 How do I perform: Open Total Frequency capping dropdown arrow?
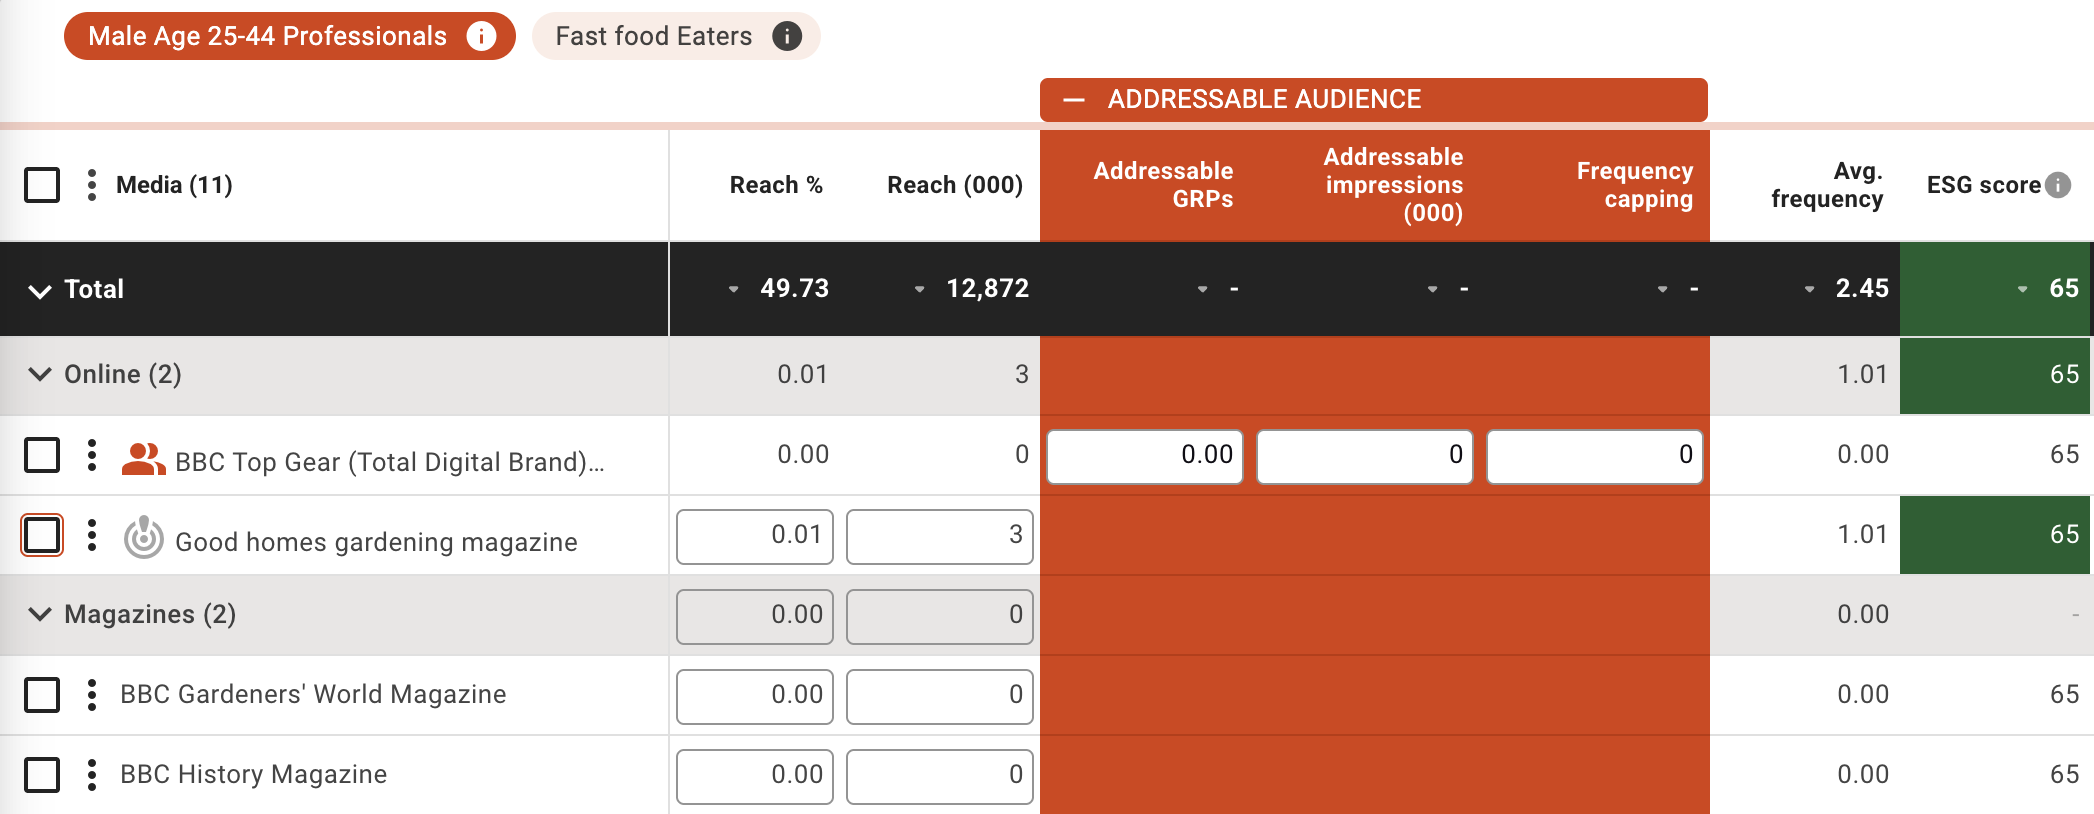[1663, 289]
